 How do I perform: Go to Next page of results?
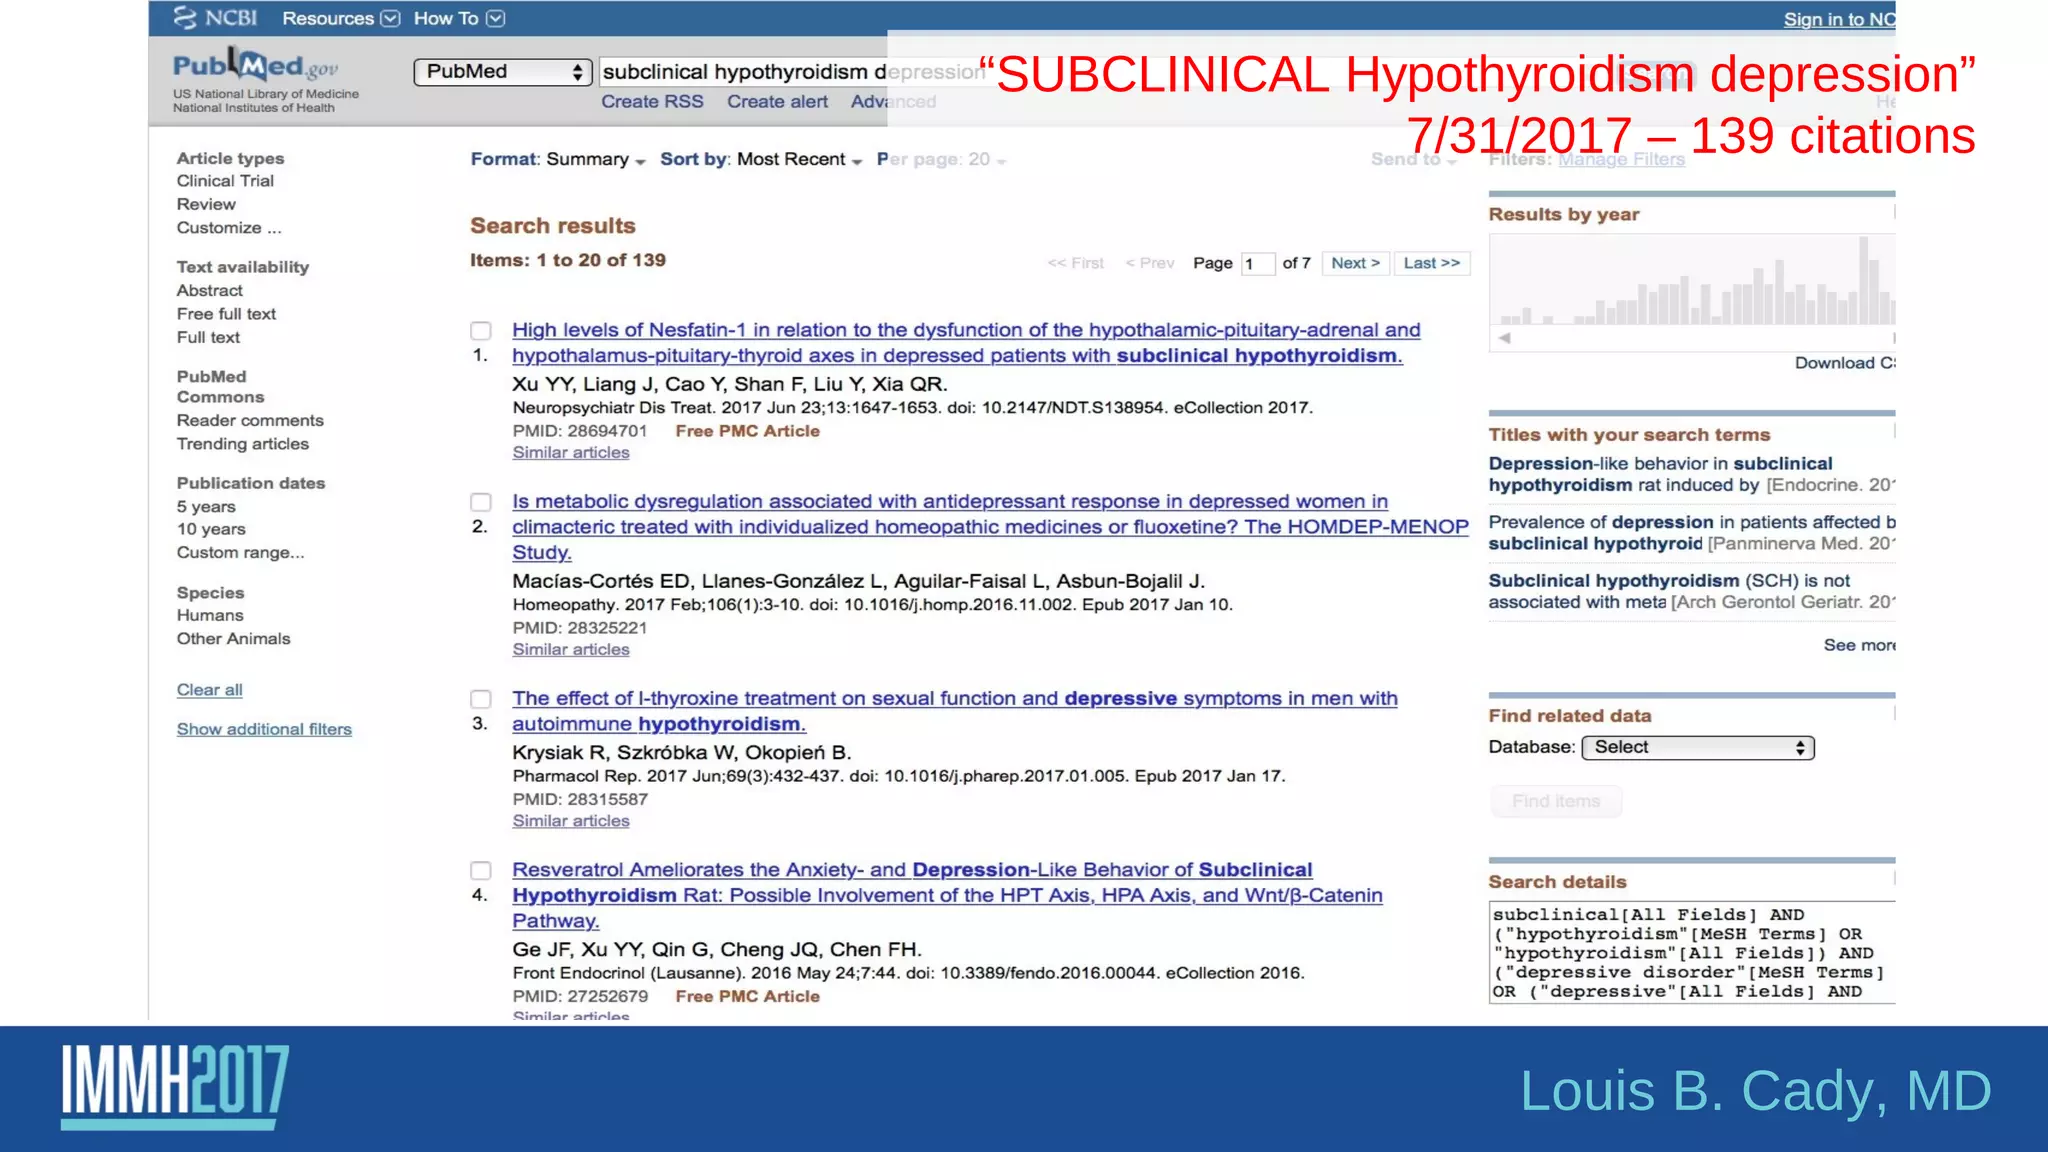pos(1355,263)
